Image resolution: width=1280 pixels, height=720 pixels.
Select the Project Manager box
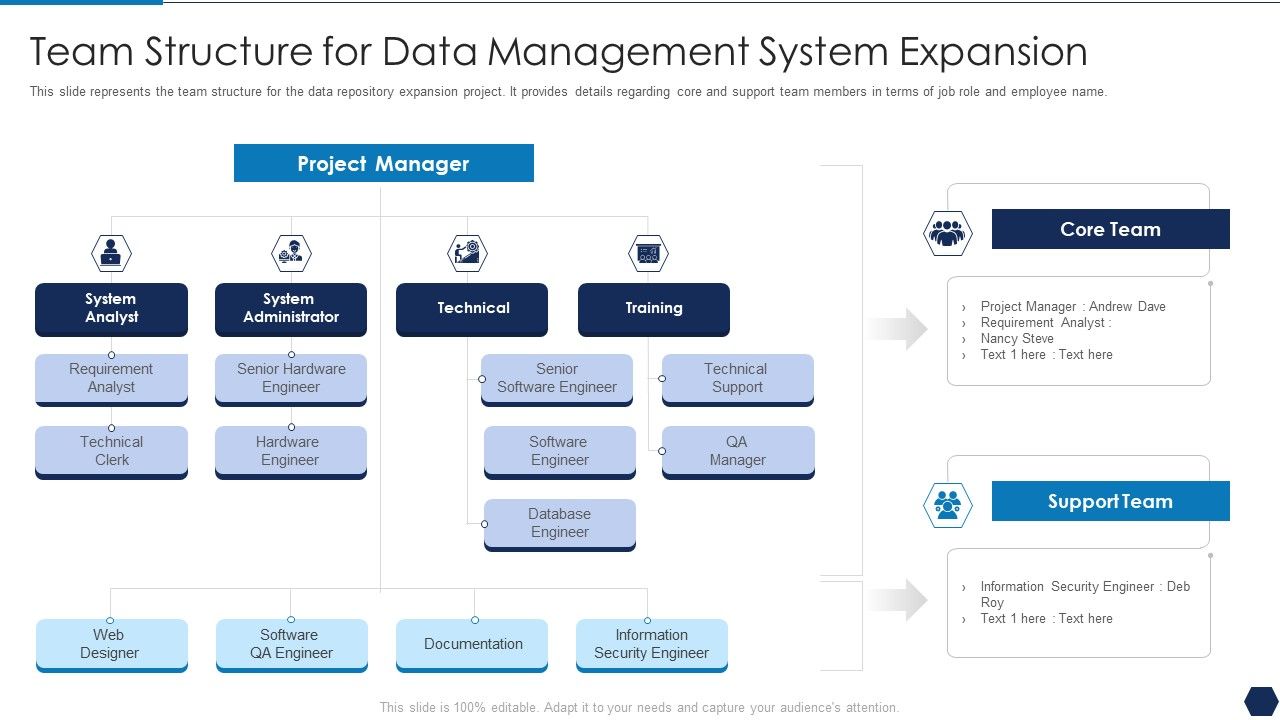pos(384,163)
